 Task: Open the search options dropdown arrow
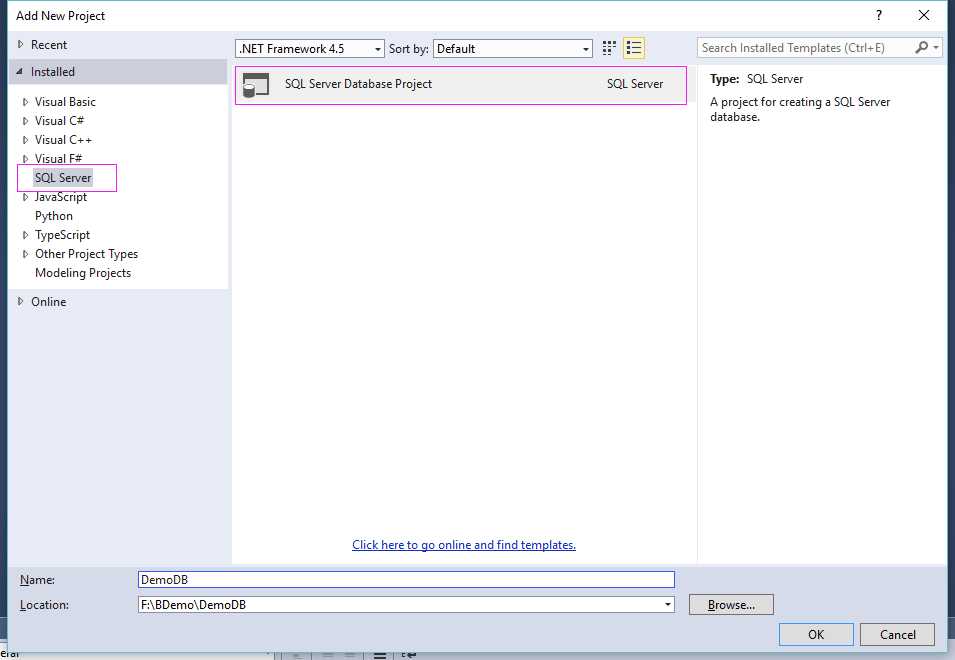(936, 47)
